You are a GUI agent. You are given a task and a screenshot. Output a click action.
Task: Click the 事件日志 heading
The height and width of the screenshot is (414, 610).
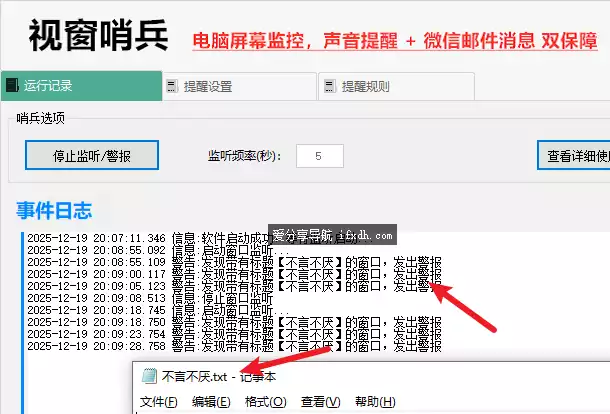click(x=54, y=211)
